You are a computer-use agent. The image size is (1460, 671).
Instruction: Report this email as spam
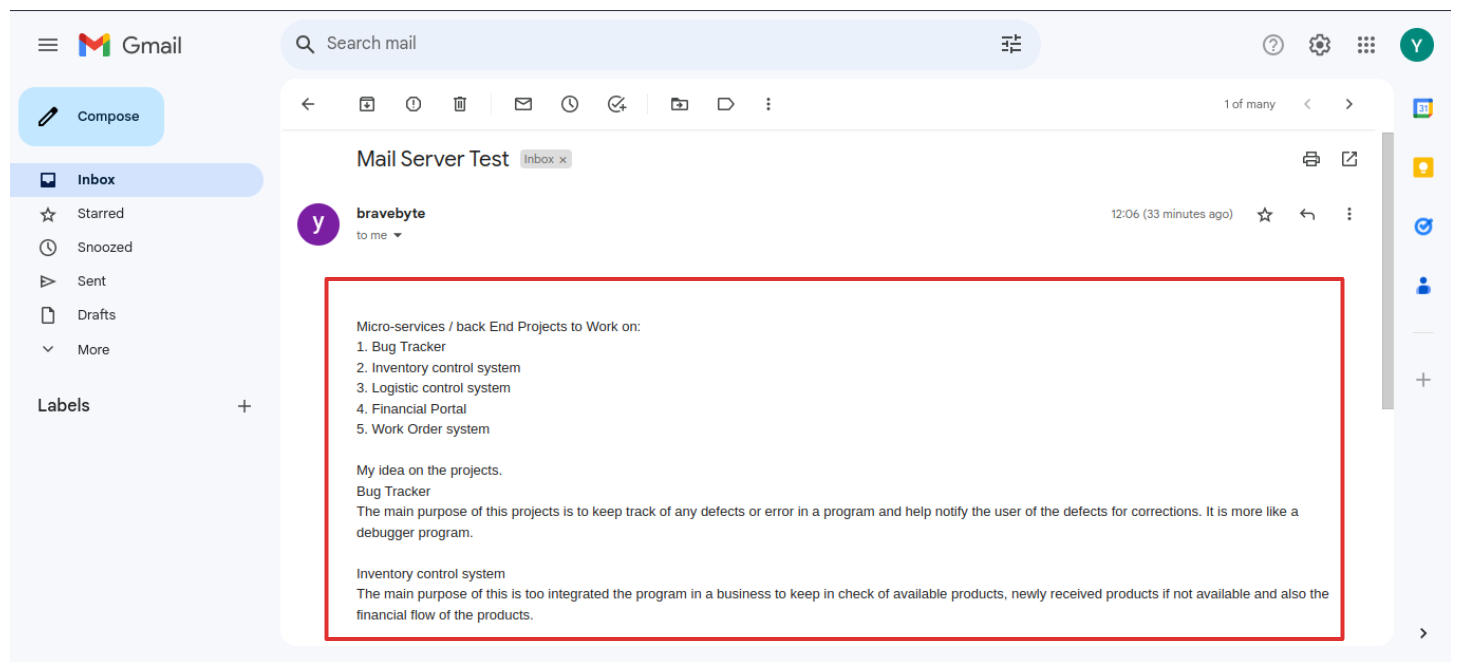coord(413,104)
